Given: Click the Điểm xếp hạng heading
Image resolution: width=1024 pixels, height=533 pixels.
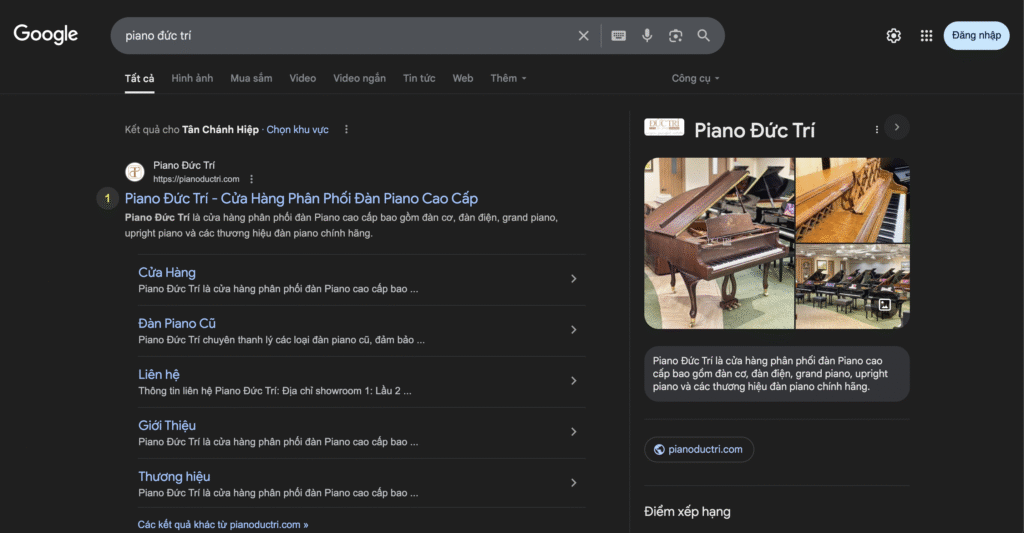Looking at the screenshot, I should pos(687,511).
